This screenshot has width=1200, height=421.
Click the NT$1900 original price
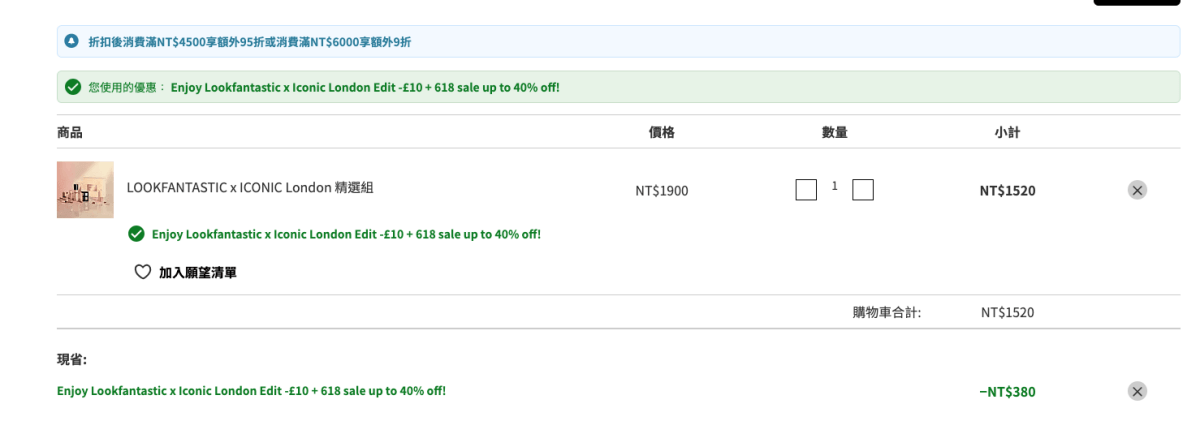point(661,190)
